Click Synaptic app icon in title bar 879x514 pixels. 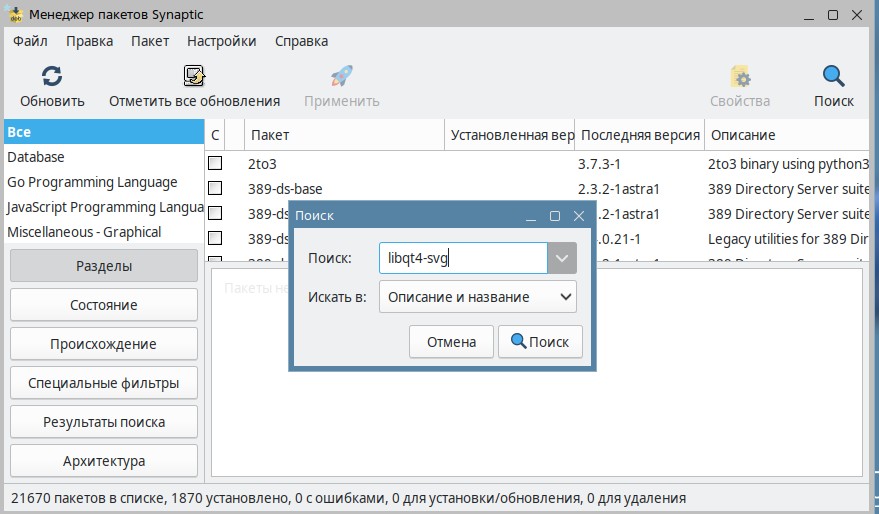click(15, 14)
